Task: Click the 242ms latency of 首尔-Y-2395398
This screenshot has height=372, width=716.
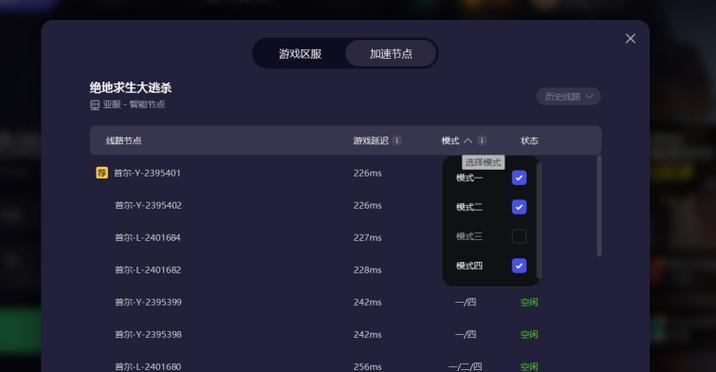Action: 367,335
